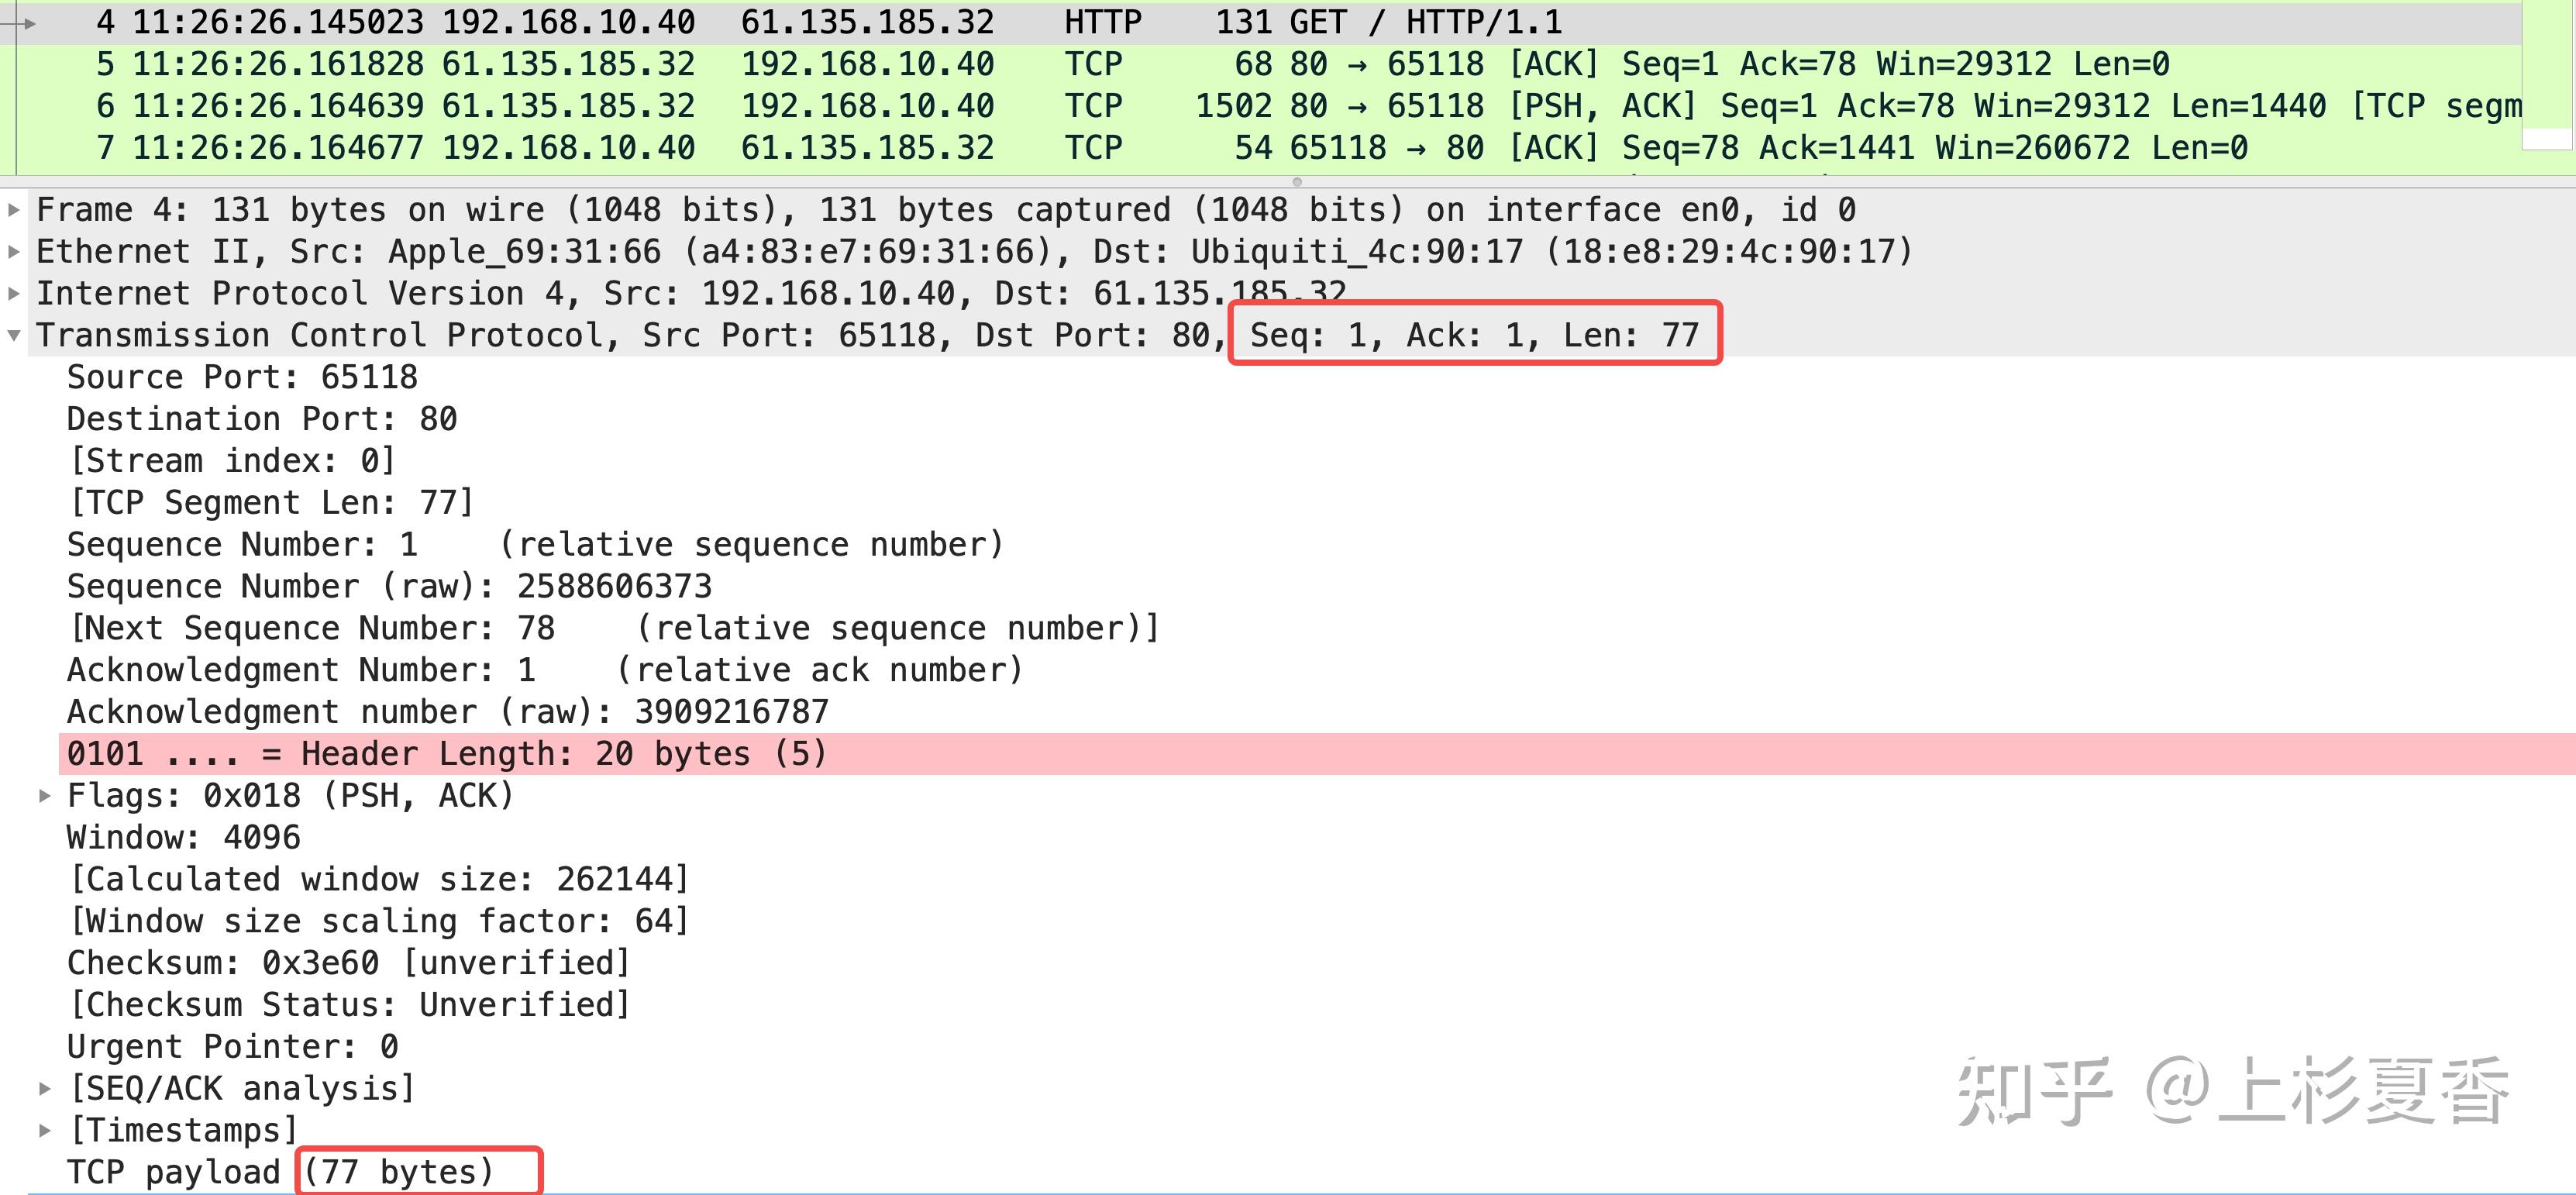Viewport: 2576px width, 1195px height.
Task: Expand the Frame 4 details row
Action: click(x=14, y=210)
